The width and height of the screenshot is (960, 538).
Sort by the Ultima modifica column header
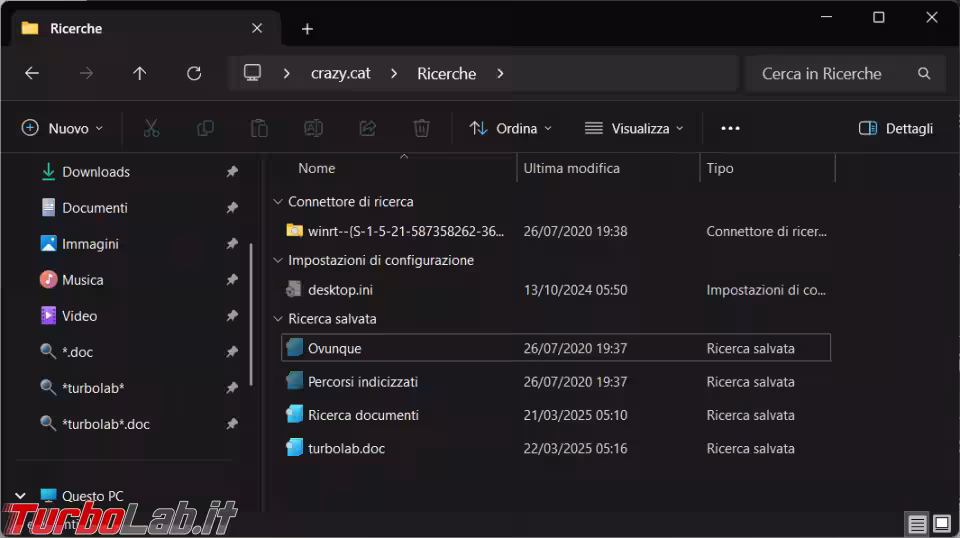[x=571, y=168]
